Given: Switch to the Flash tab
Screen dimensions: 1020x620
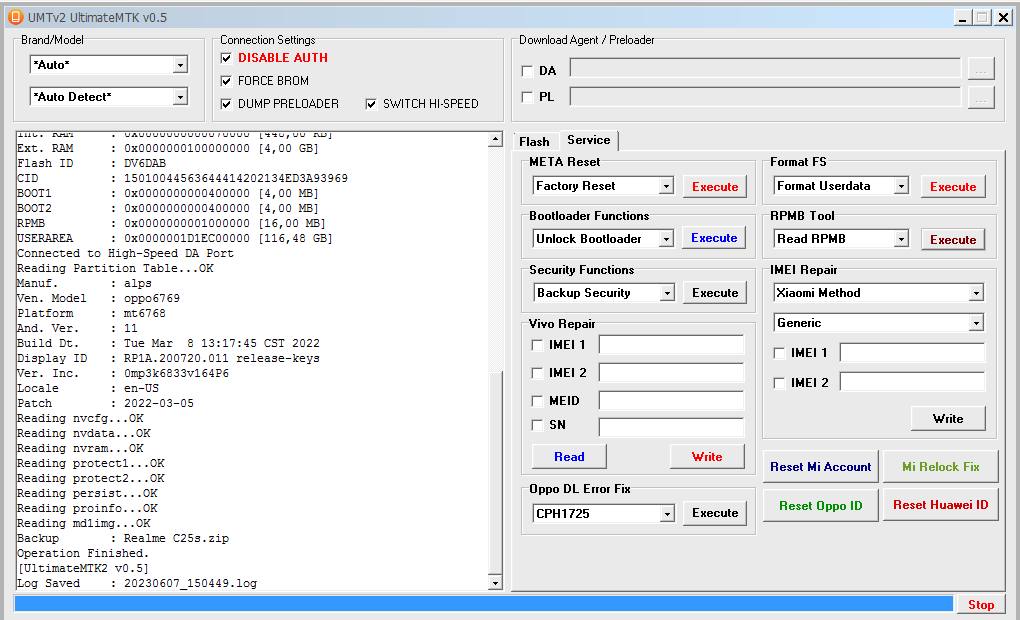Looking at the screenshot, I should (x=534, y=141).
